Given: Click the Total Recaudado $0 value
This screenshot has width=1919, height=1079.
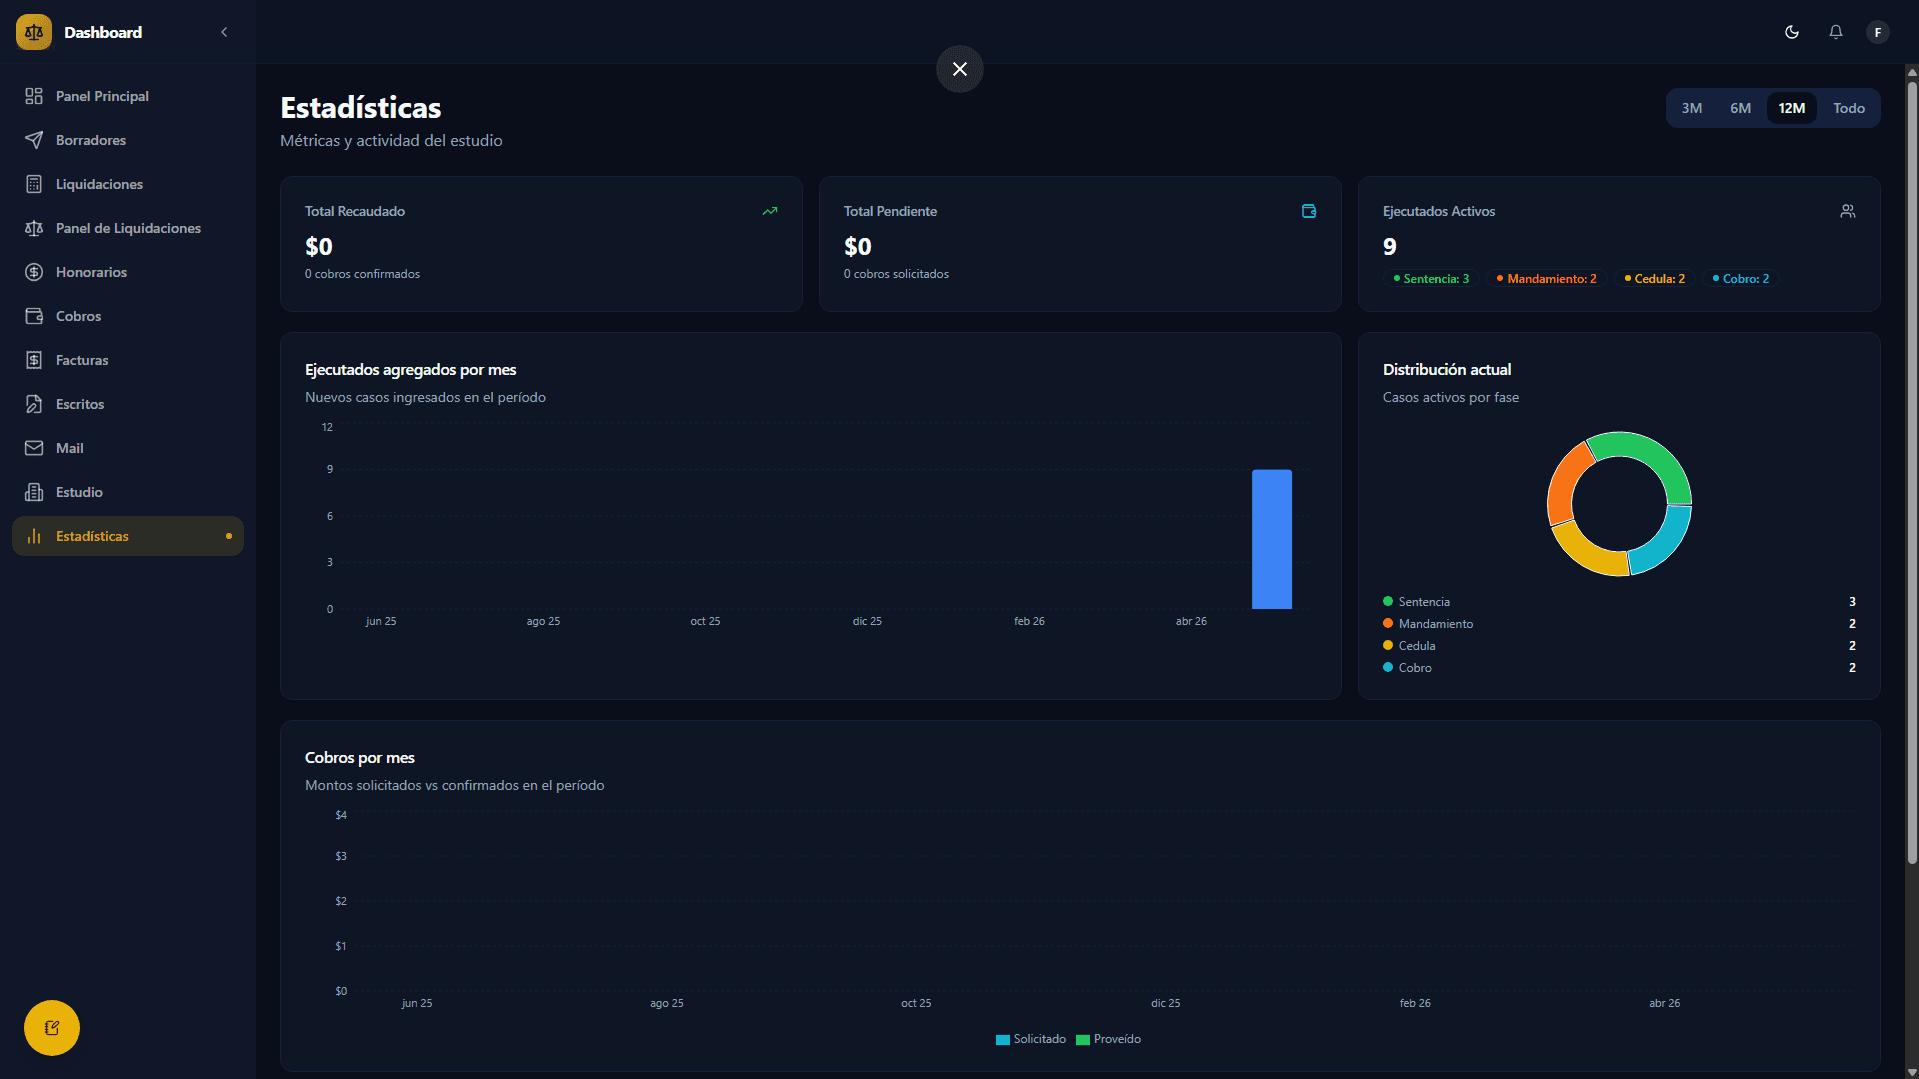Looking at the screenshot, I should pyautogui.click(x=319, y=246).
